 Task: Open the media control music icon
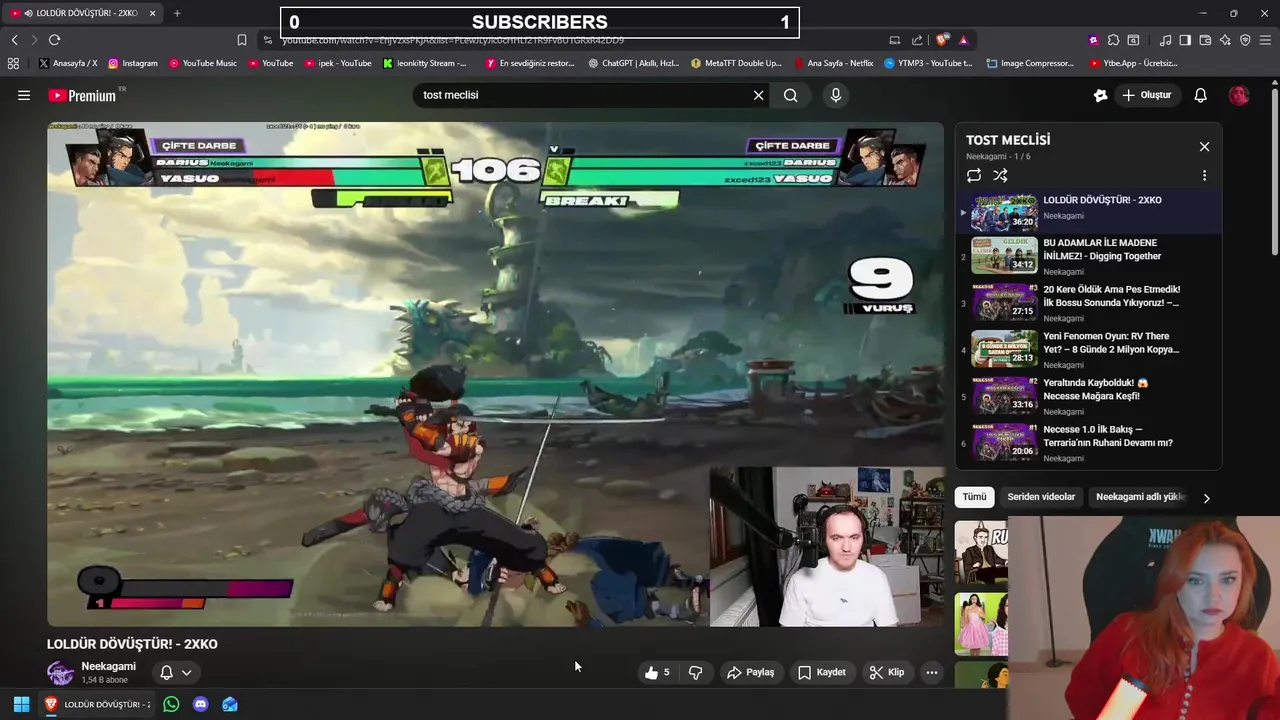coord(1165,40)
